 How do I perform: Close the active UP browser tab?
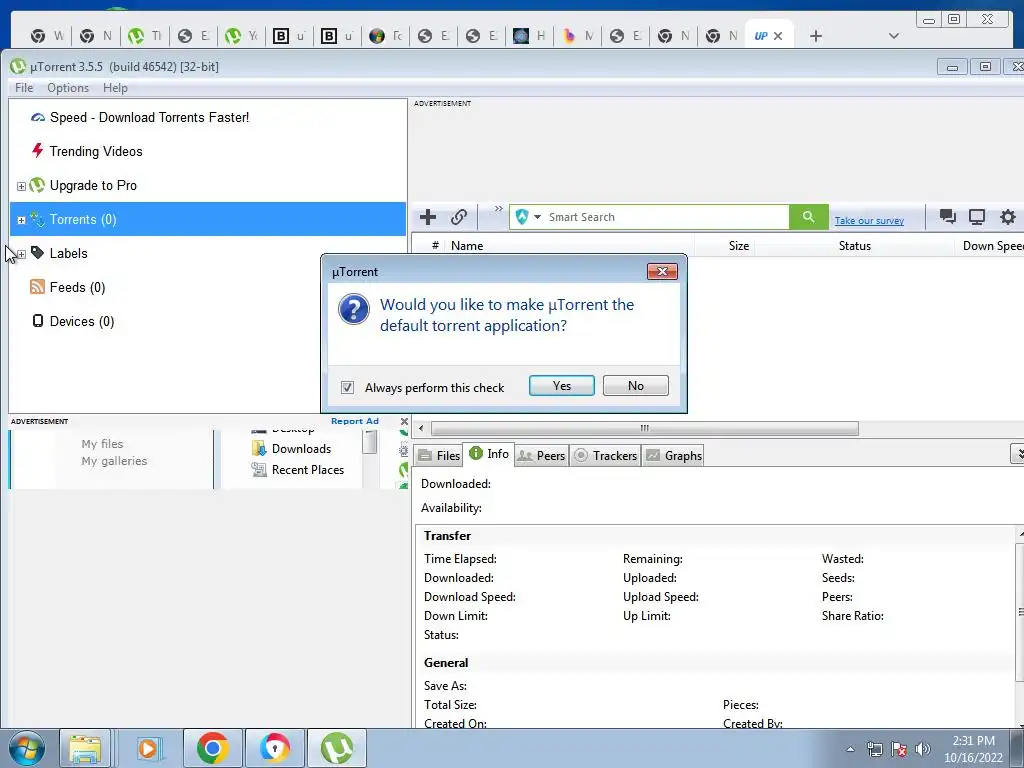[778, 37]
